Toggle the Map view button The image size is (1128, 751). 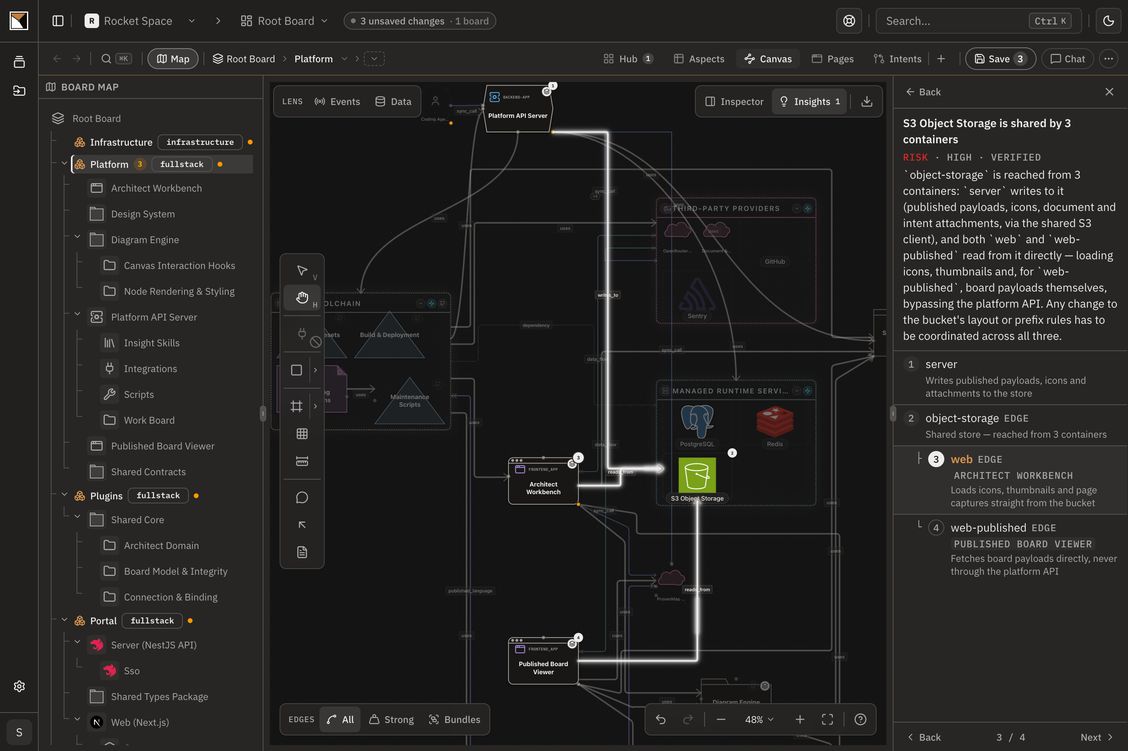[x=173, y=58]
